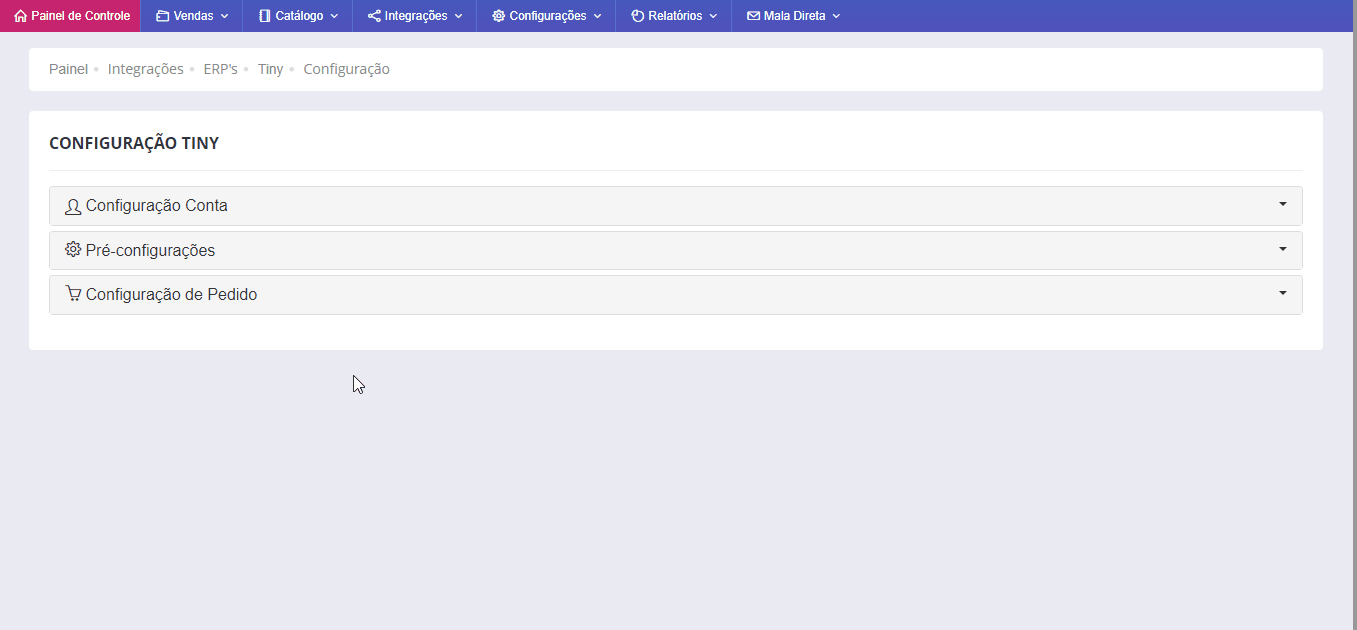Click the Vendas folder icon
The width and height of the screenshot is (1357, 630).
[x=162, y=16]
